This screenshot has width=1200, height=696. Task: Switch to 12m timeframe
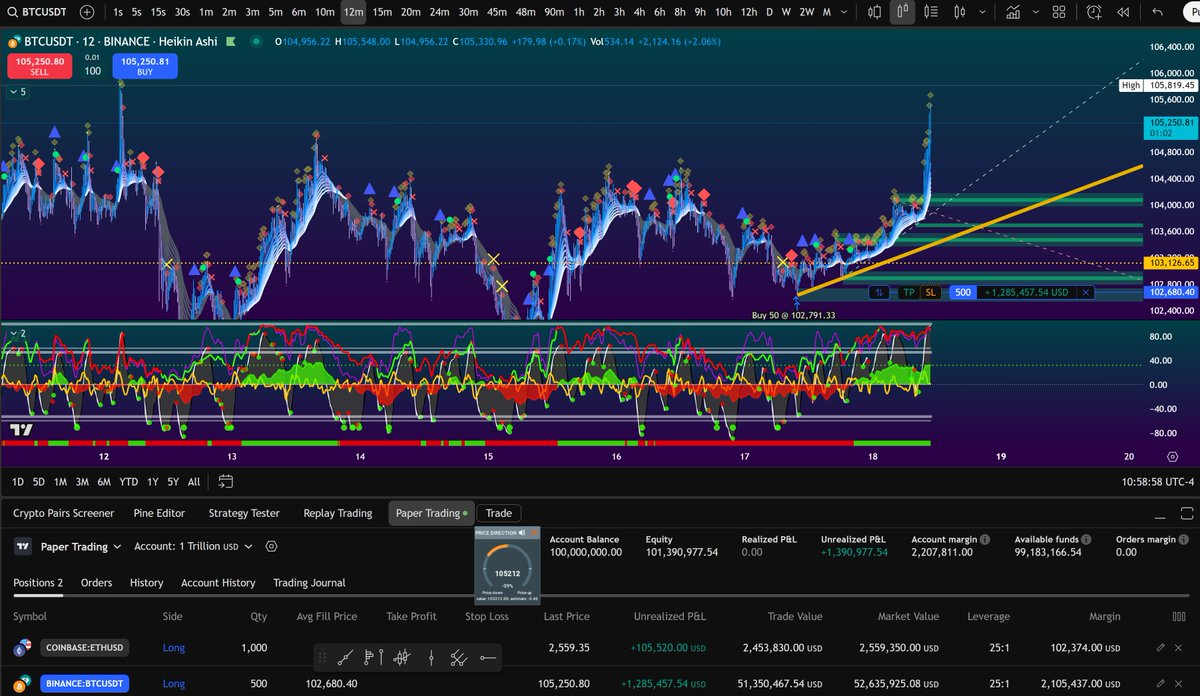pyautogui.click(x=353, y=12)
